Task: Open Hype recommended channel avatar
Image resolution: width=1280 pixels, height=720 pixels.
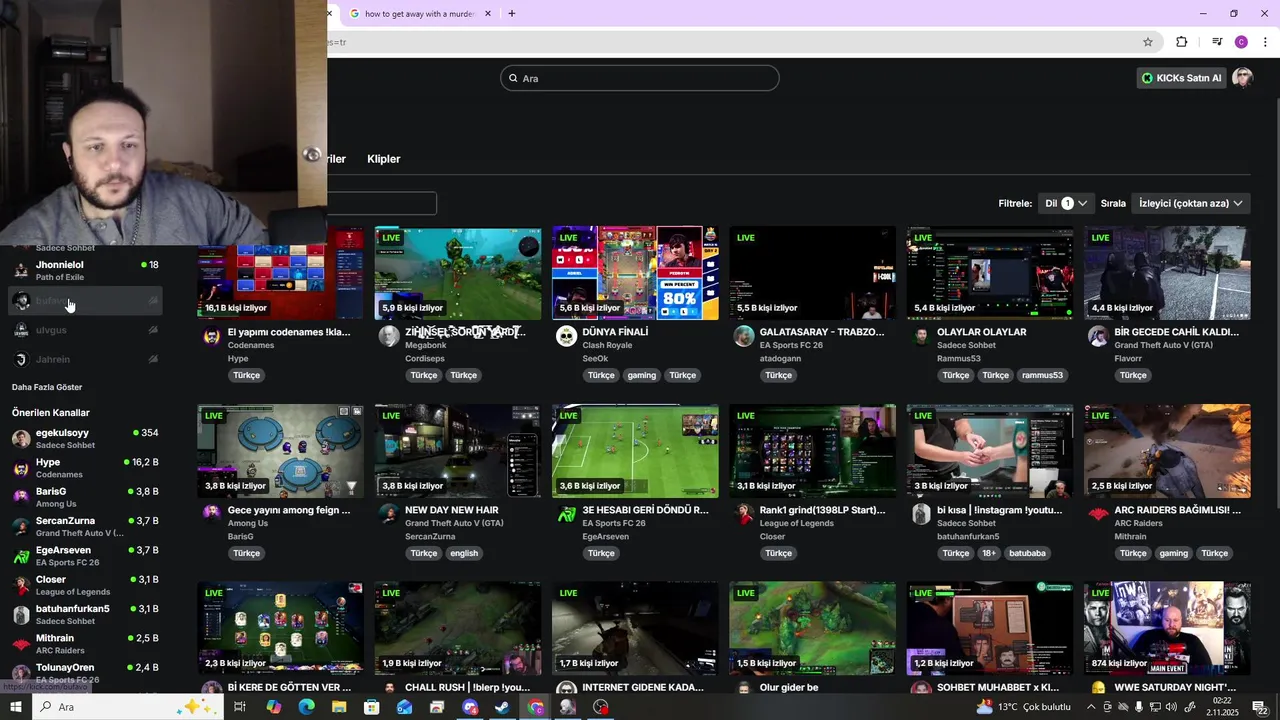Action: [21, 468]
